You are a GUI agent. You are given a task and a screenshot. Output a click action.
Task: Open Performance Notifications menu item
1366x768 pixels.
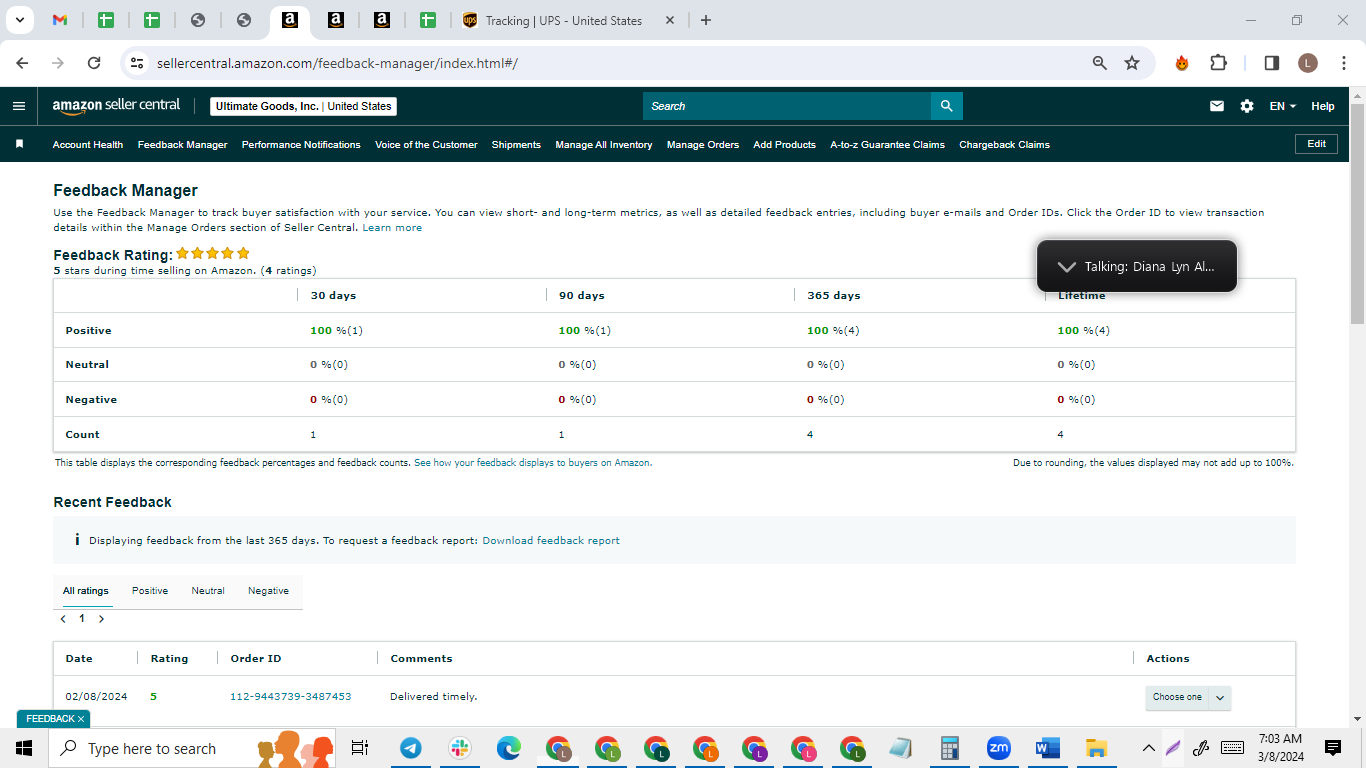click(x=301, y=145)
